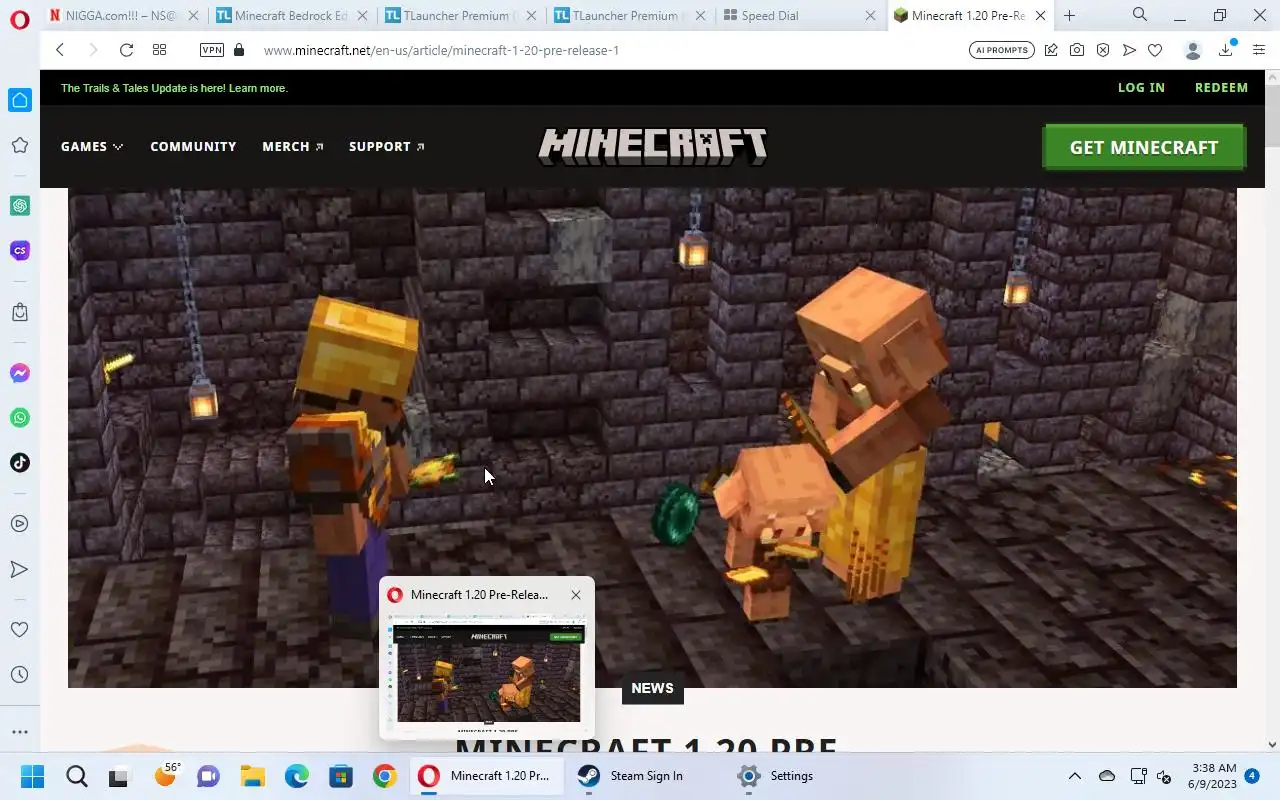Open sidebar bookmarks star icon
The height and width of the screenshot is (800, 1280).
click(20, 145)
